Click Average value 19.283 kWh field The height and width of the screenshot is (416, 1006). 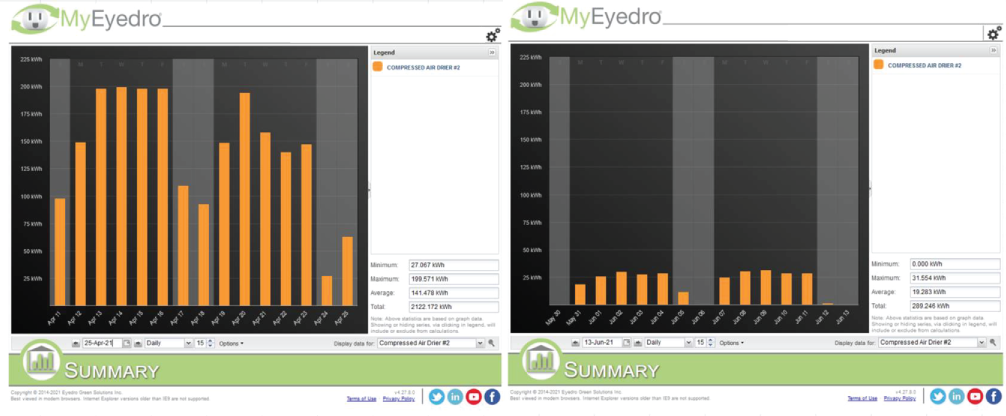(955, 292)
